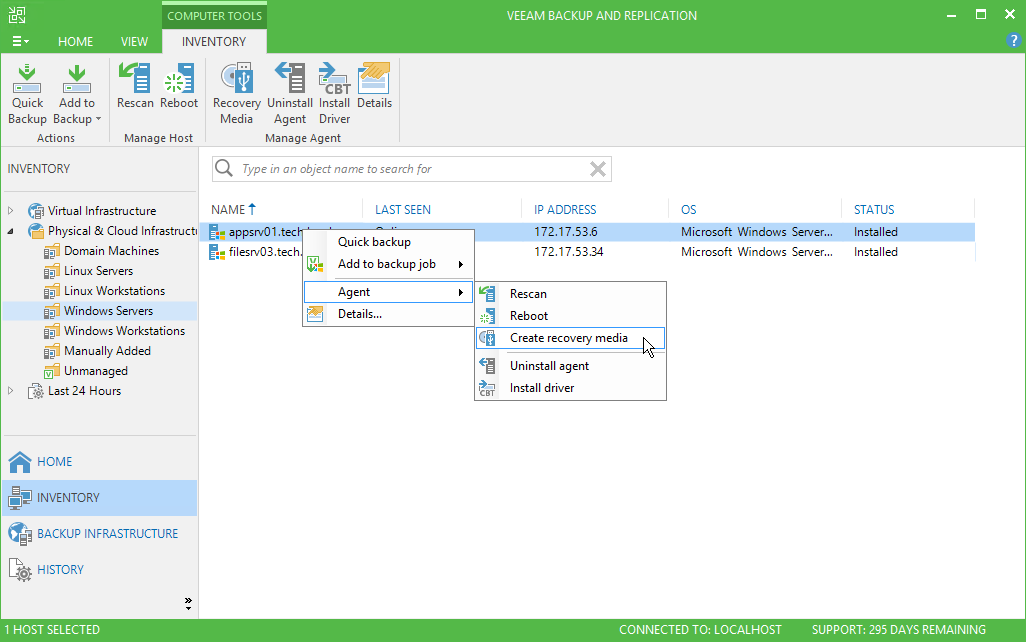
Task: Choose Quick backup from context menu
Action: (389, 241)
